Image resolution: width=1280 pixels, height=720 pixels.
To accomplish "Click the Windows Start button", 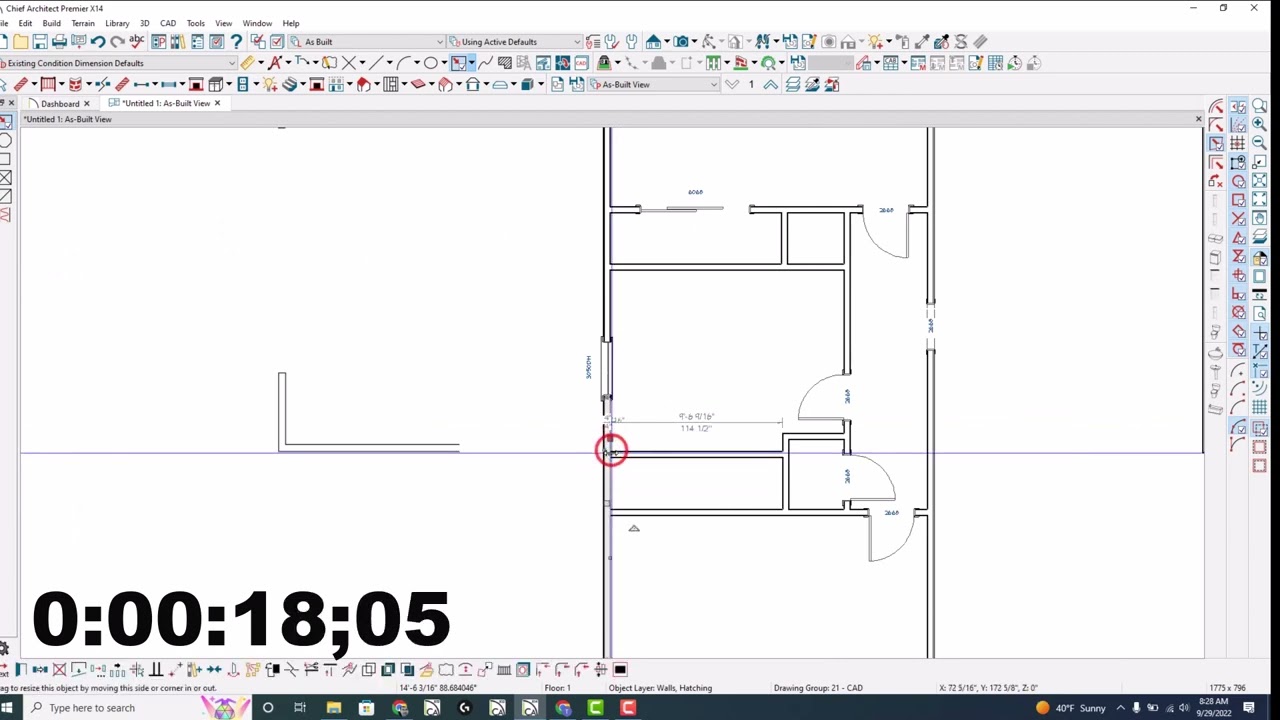I will 7,708.
